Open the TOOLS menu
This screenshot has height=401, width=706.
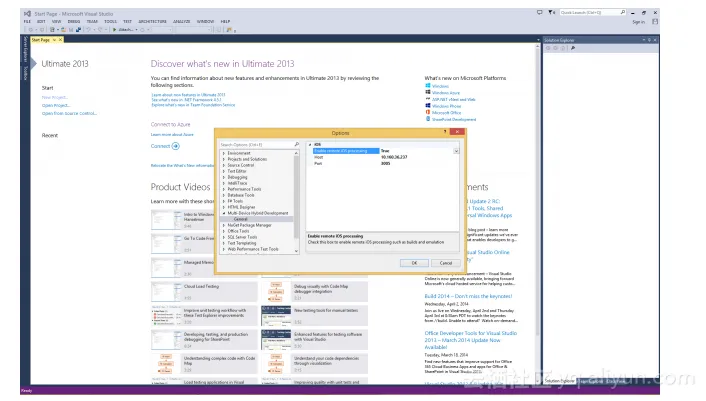[110, 21]
